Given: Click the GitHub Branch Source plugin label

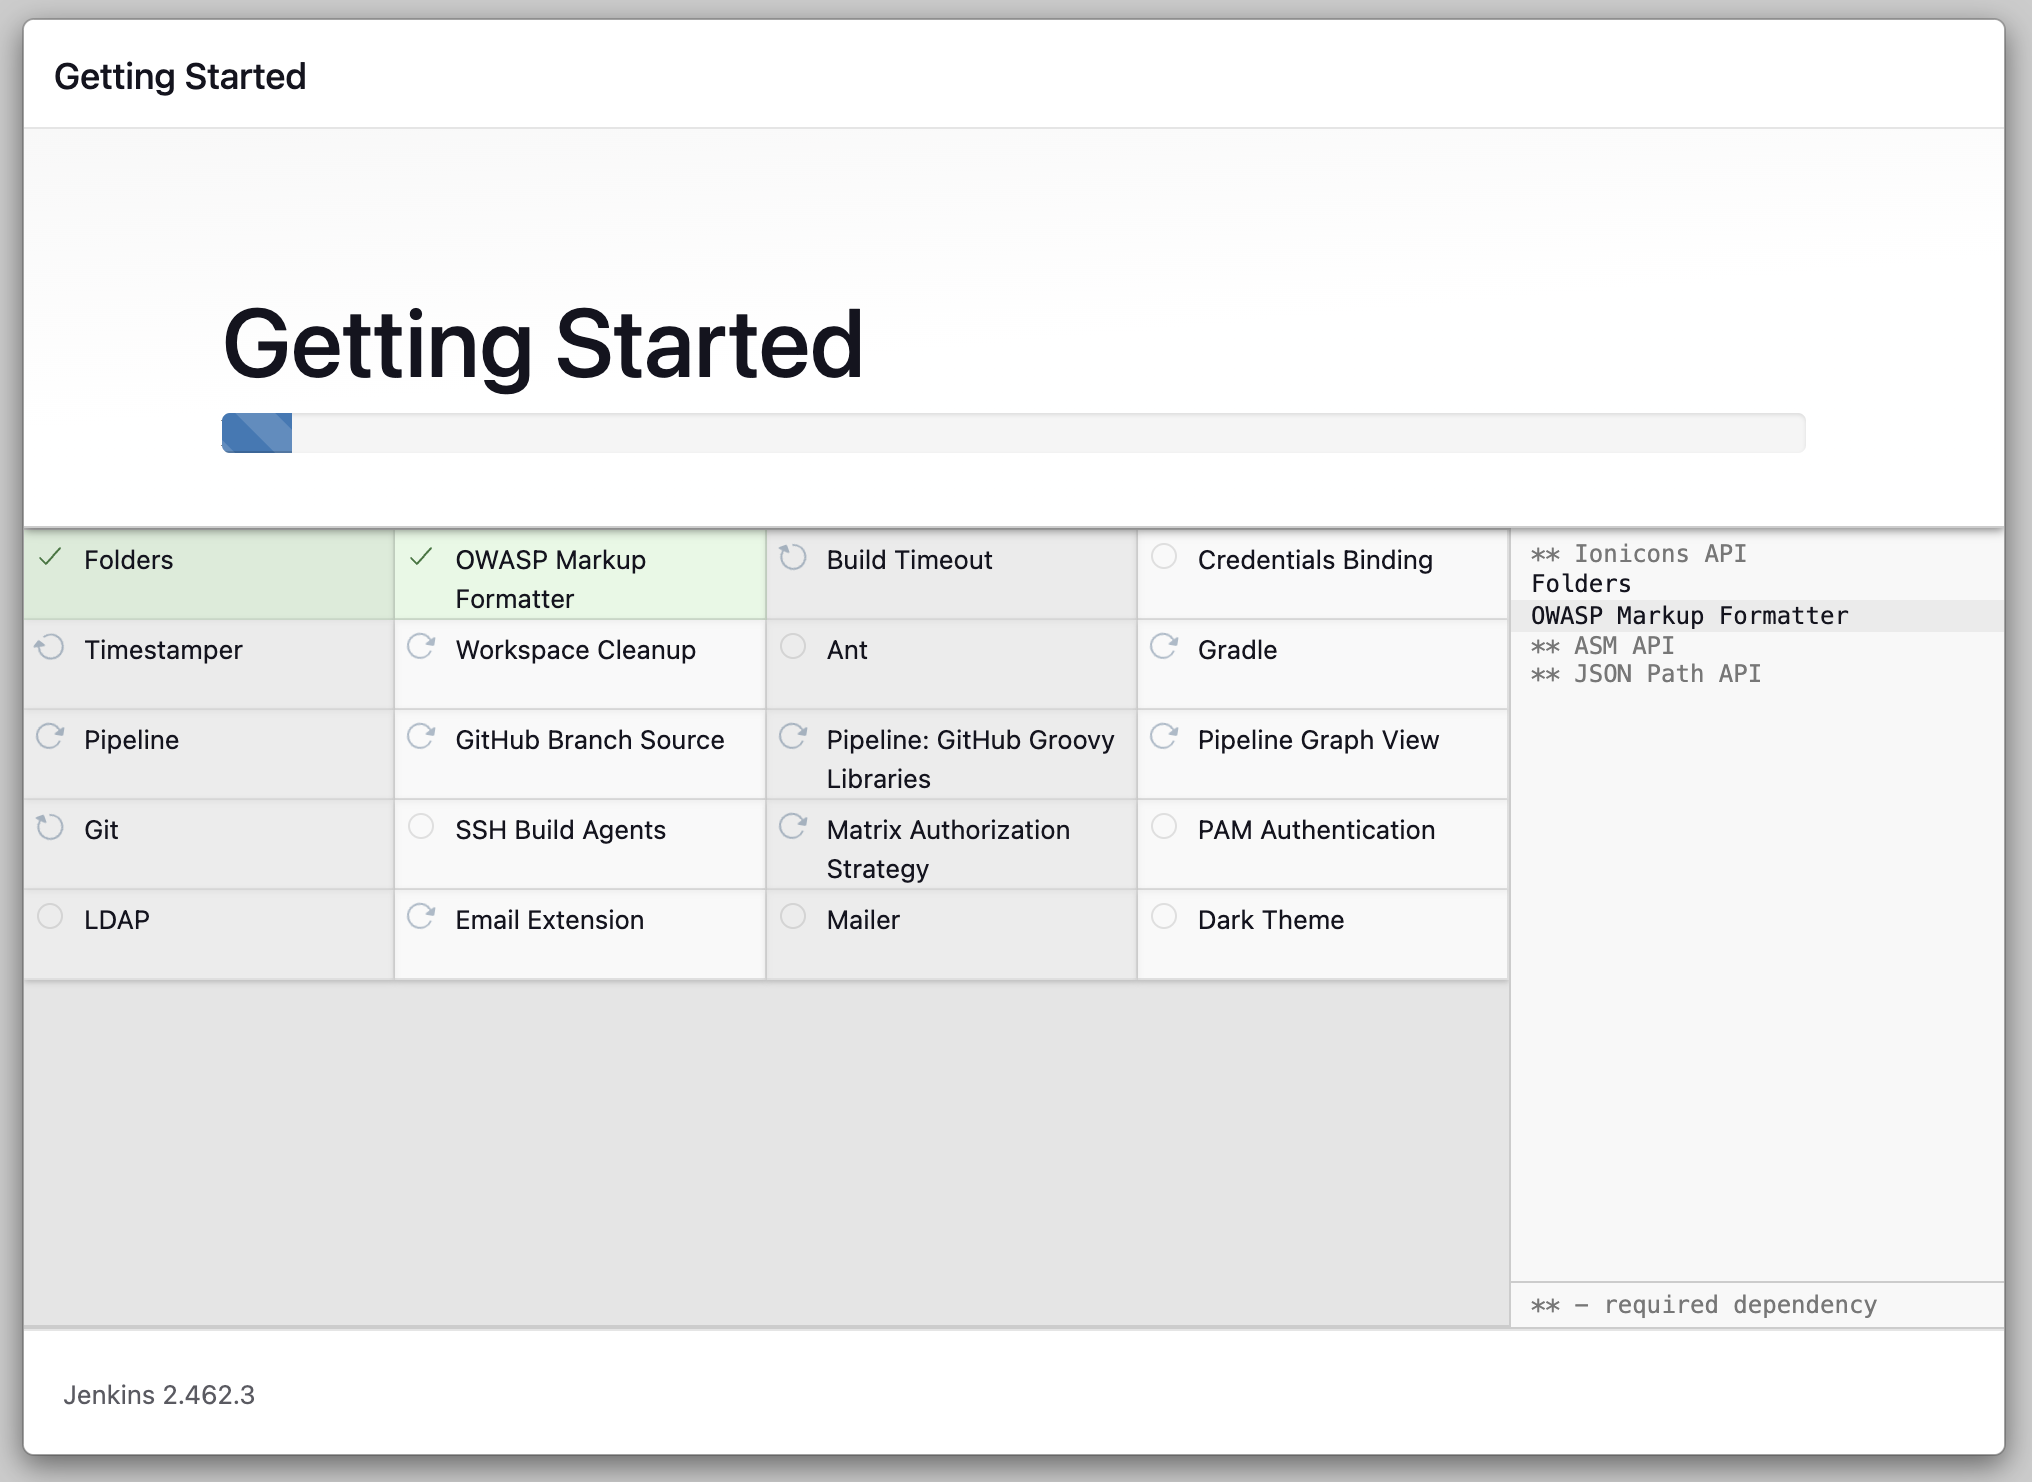Looking at the screenshot, I should 589,740.
